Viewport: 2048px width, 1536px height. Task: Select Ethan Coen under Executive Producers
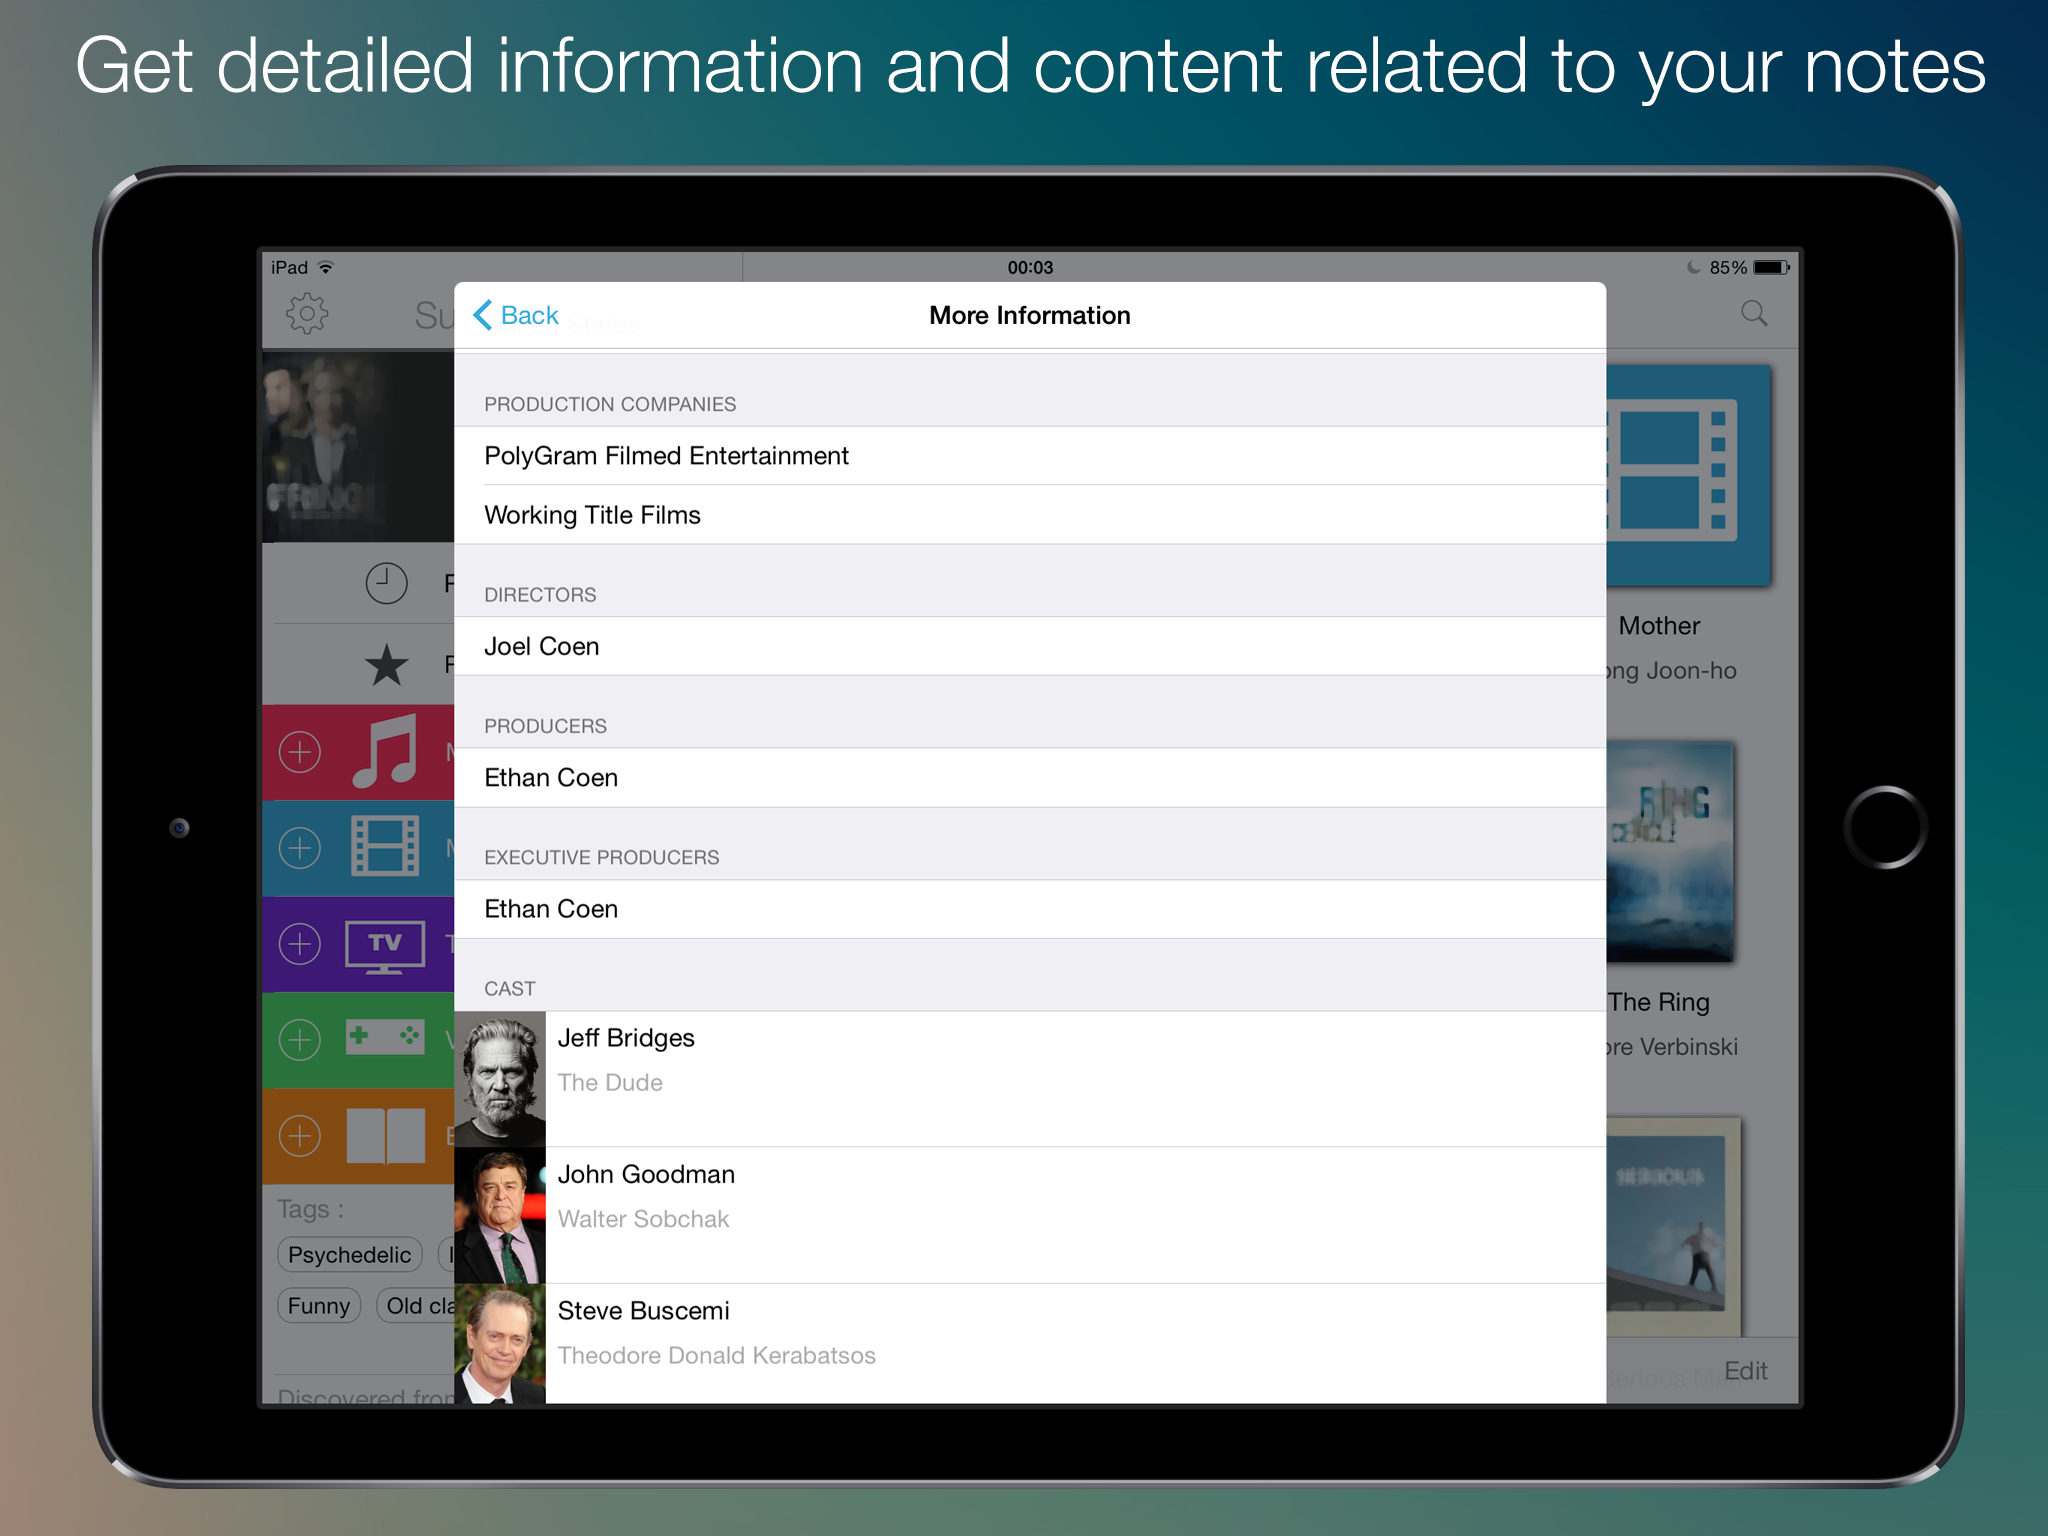(1030, 909)
